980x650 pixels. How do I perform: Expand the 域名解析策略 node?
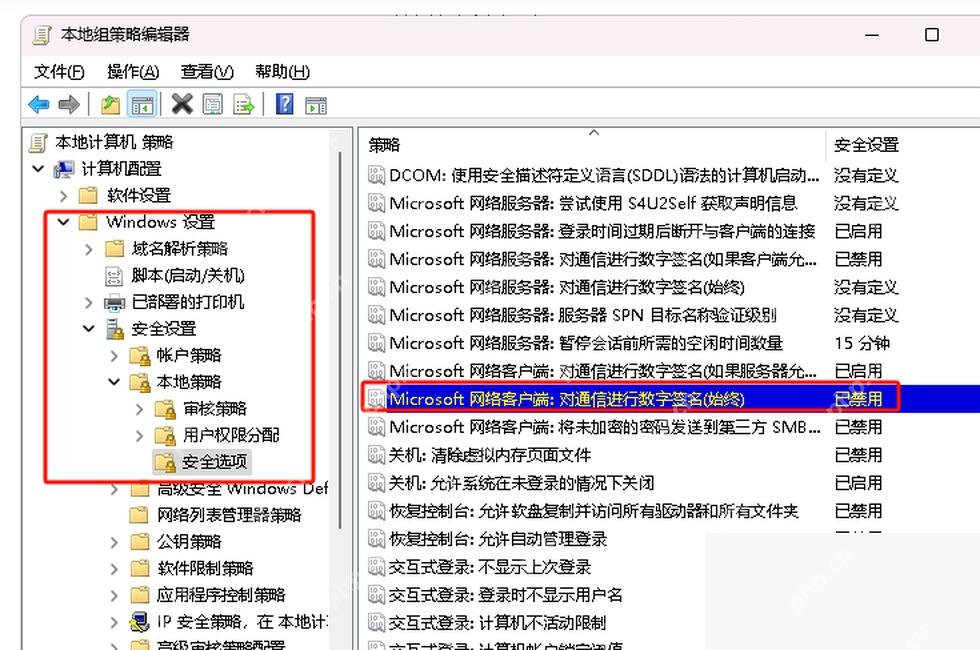coord(89,249)
